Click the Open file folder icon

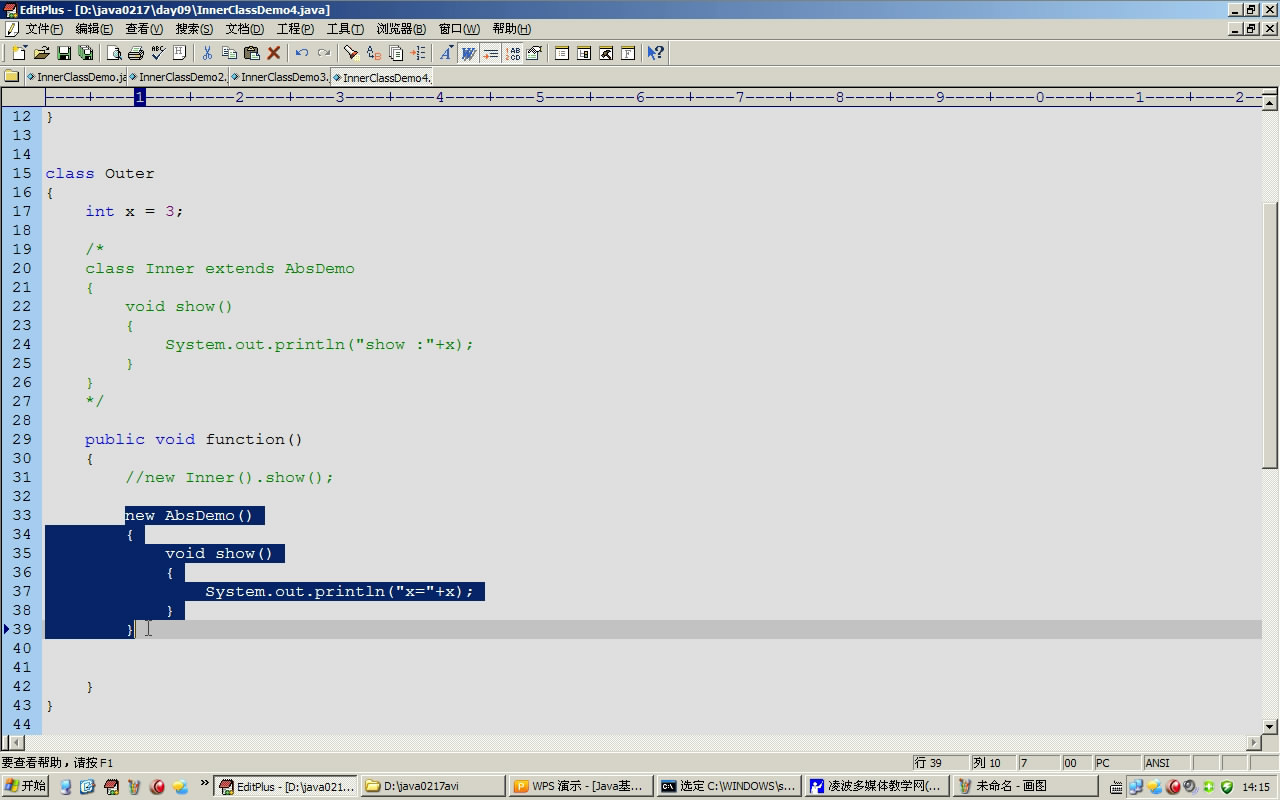tap(41, 53)
